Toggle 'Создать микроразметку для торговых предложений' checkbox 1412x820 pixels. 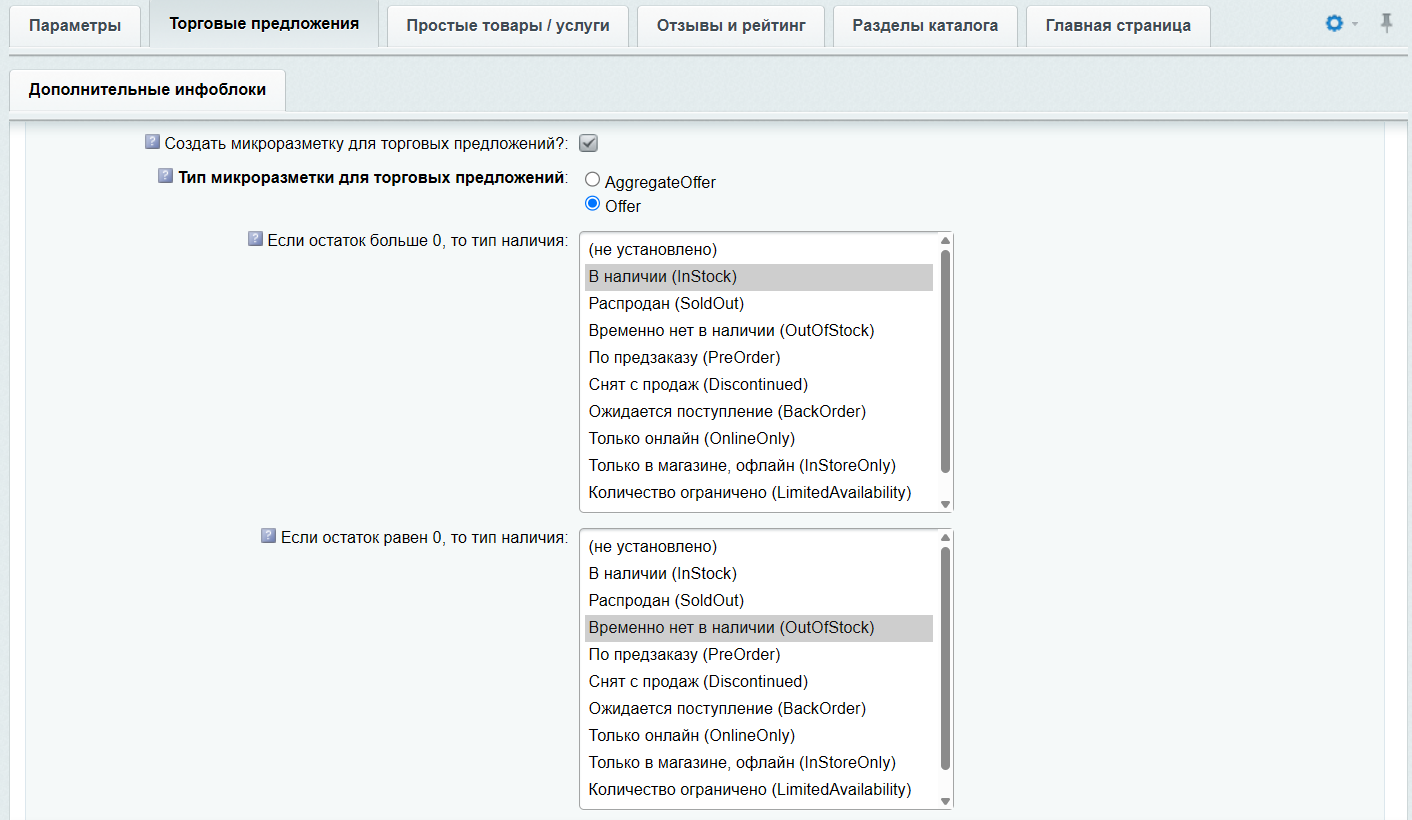point(589,143)
